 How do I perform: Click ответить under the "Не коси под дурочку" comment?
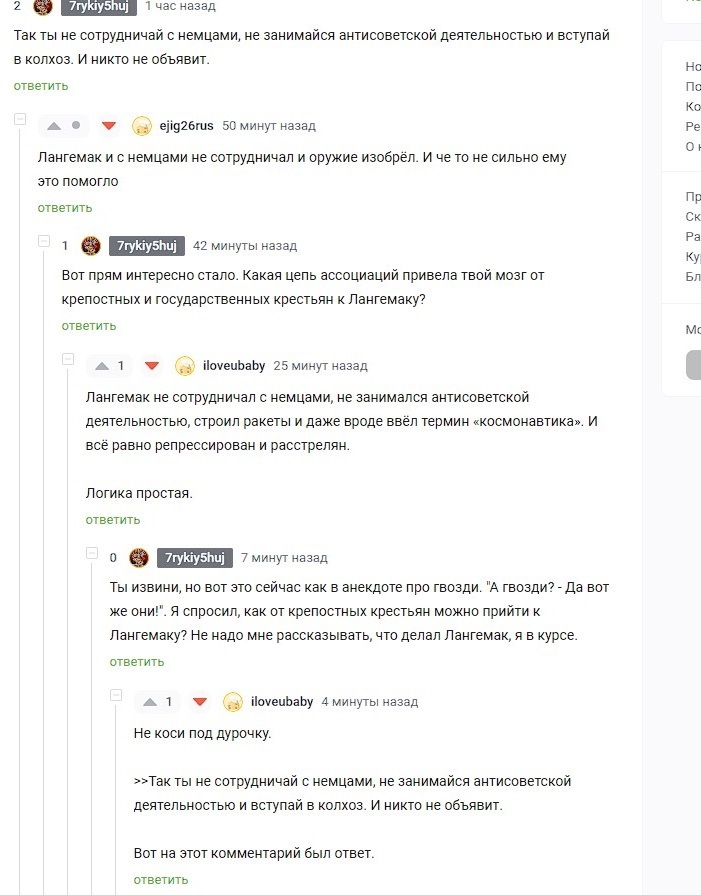pos(161,880)
